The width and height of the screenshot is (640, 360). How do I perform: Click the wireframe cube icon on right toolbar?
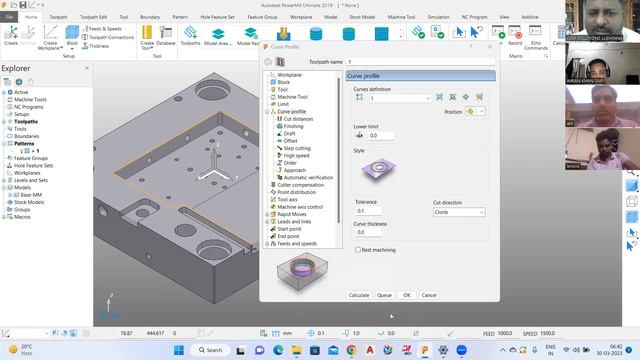coord(631,201)
